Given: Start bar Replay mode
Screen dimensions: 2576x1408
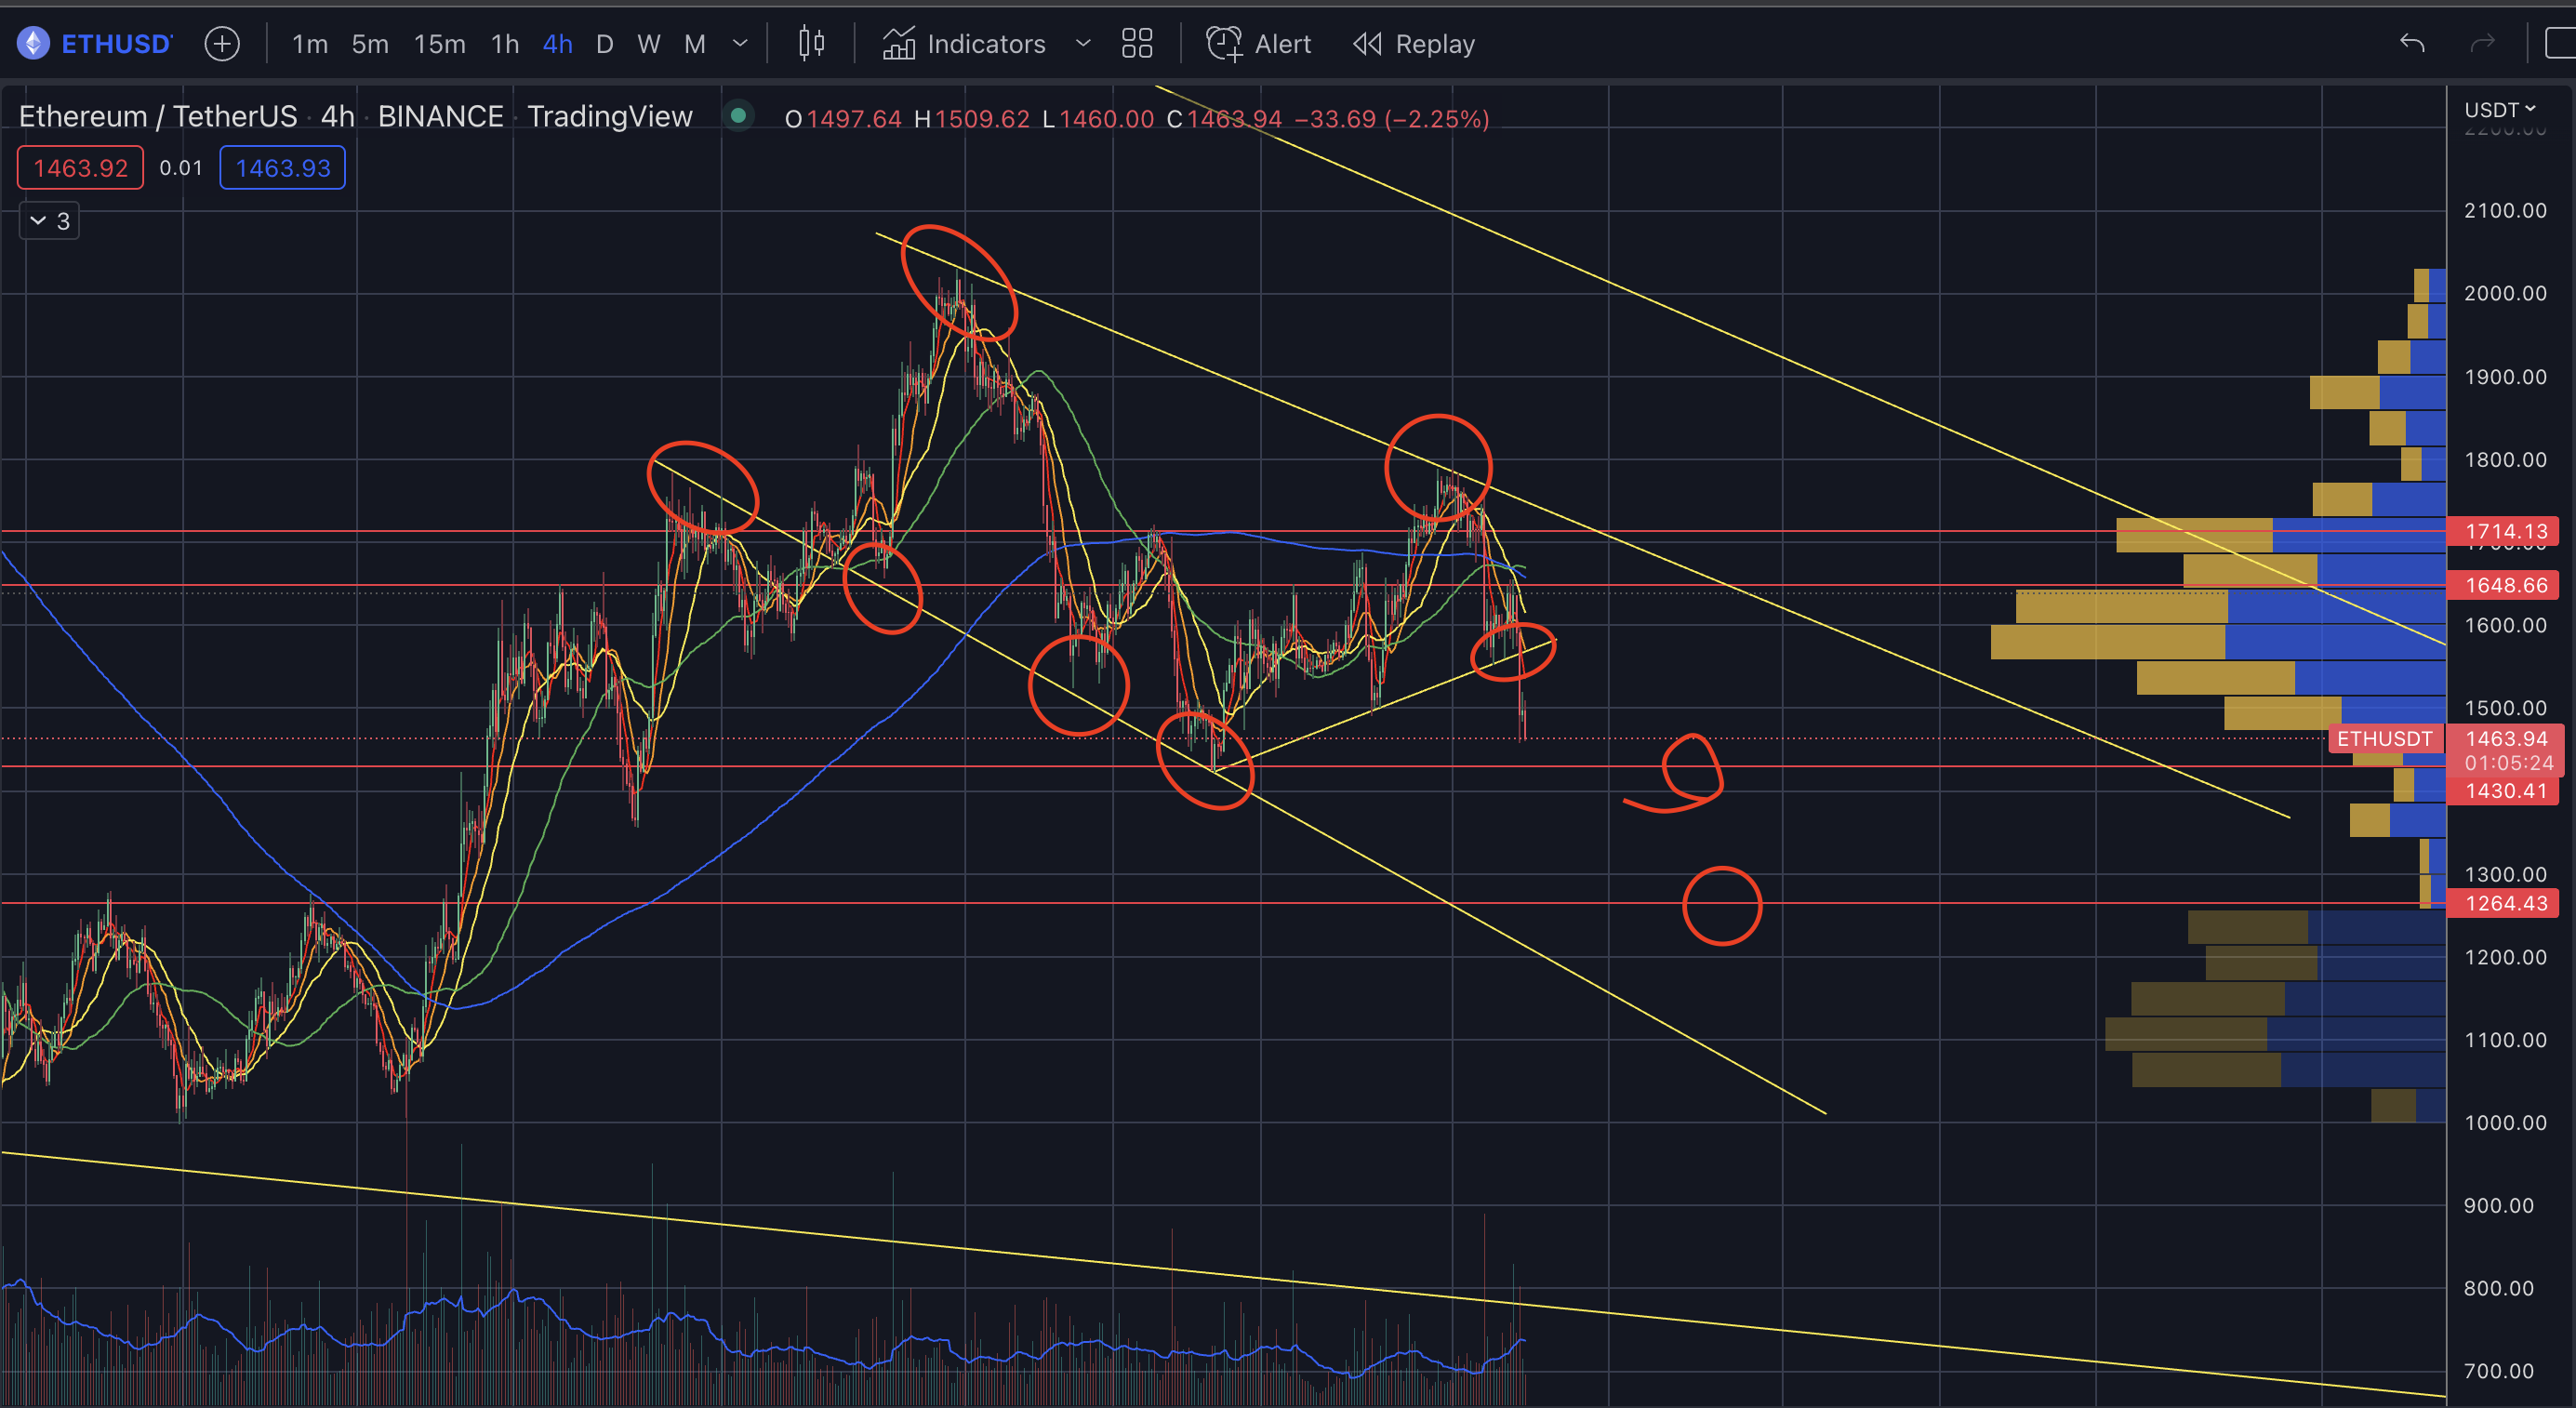Looking at the screenshot, I should pyautogui.click(x=1414, y=44).
